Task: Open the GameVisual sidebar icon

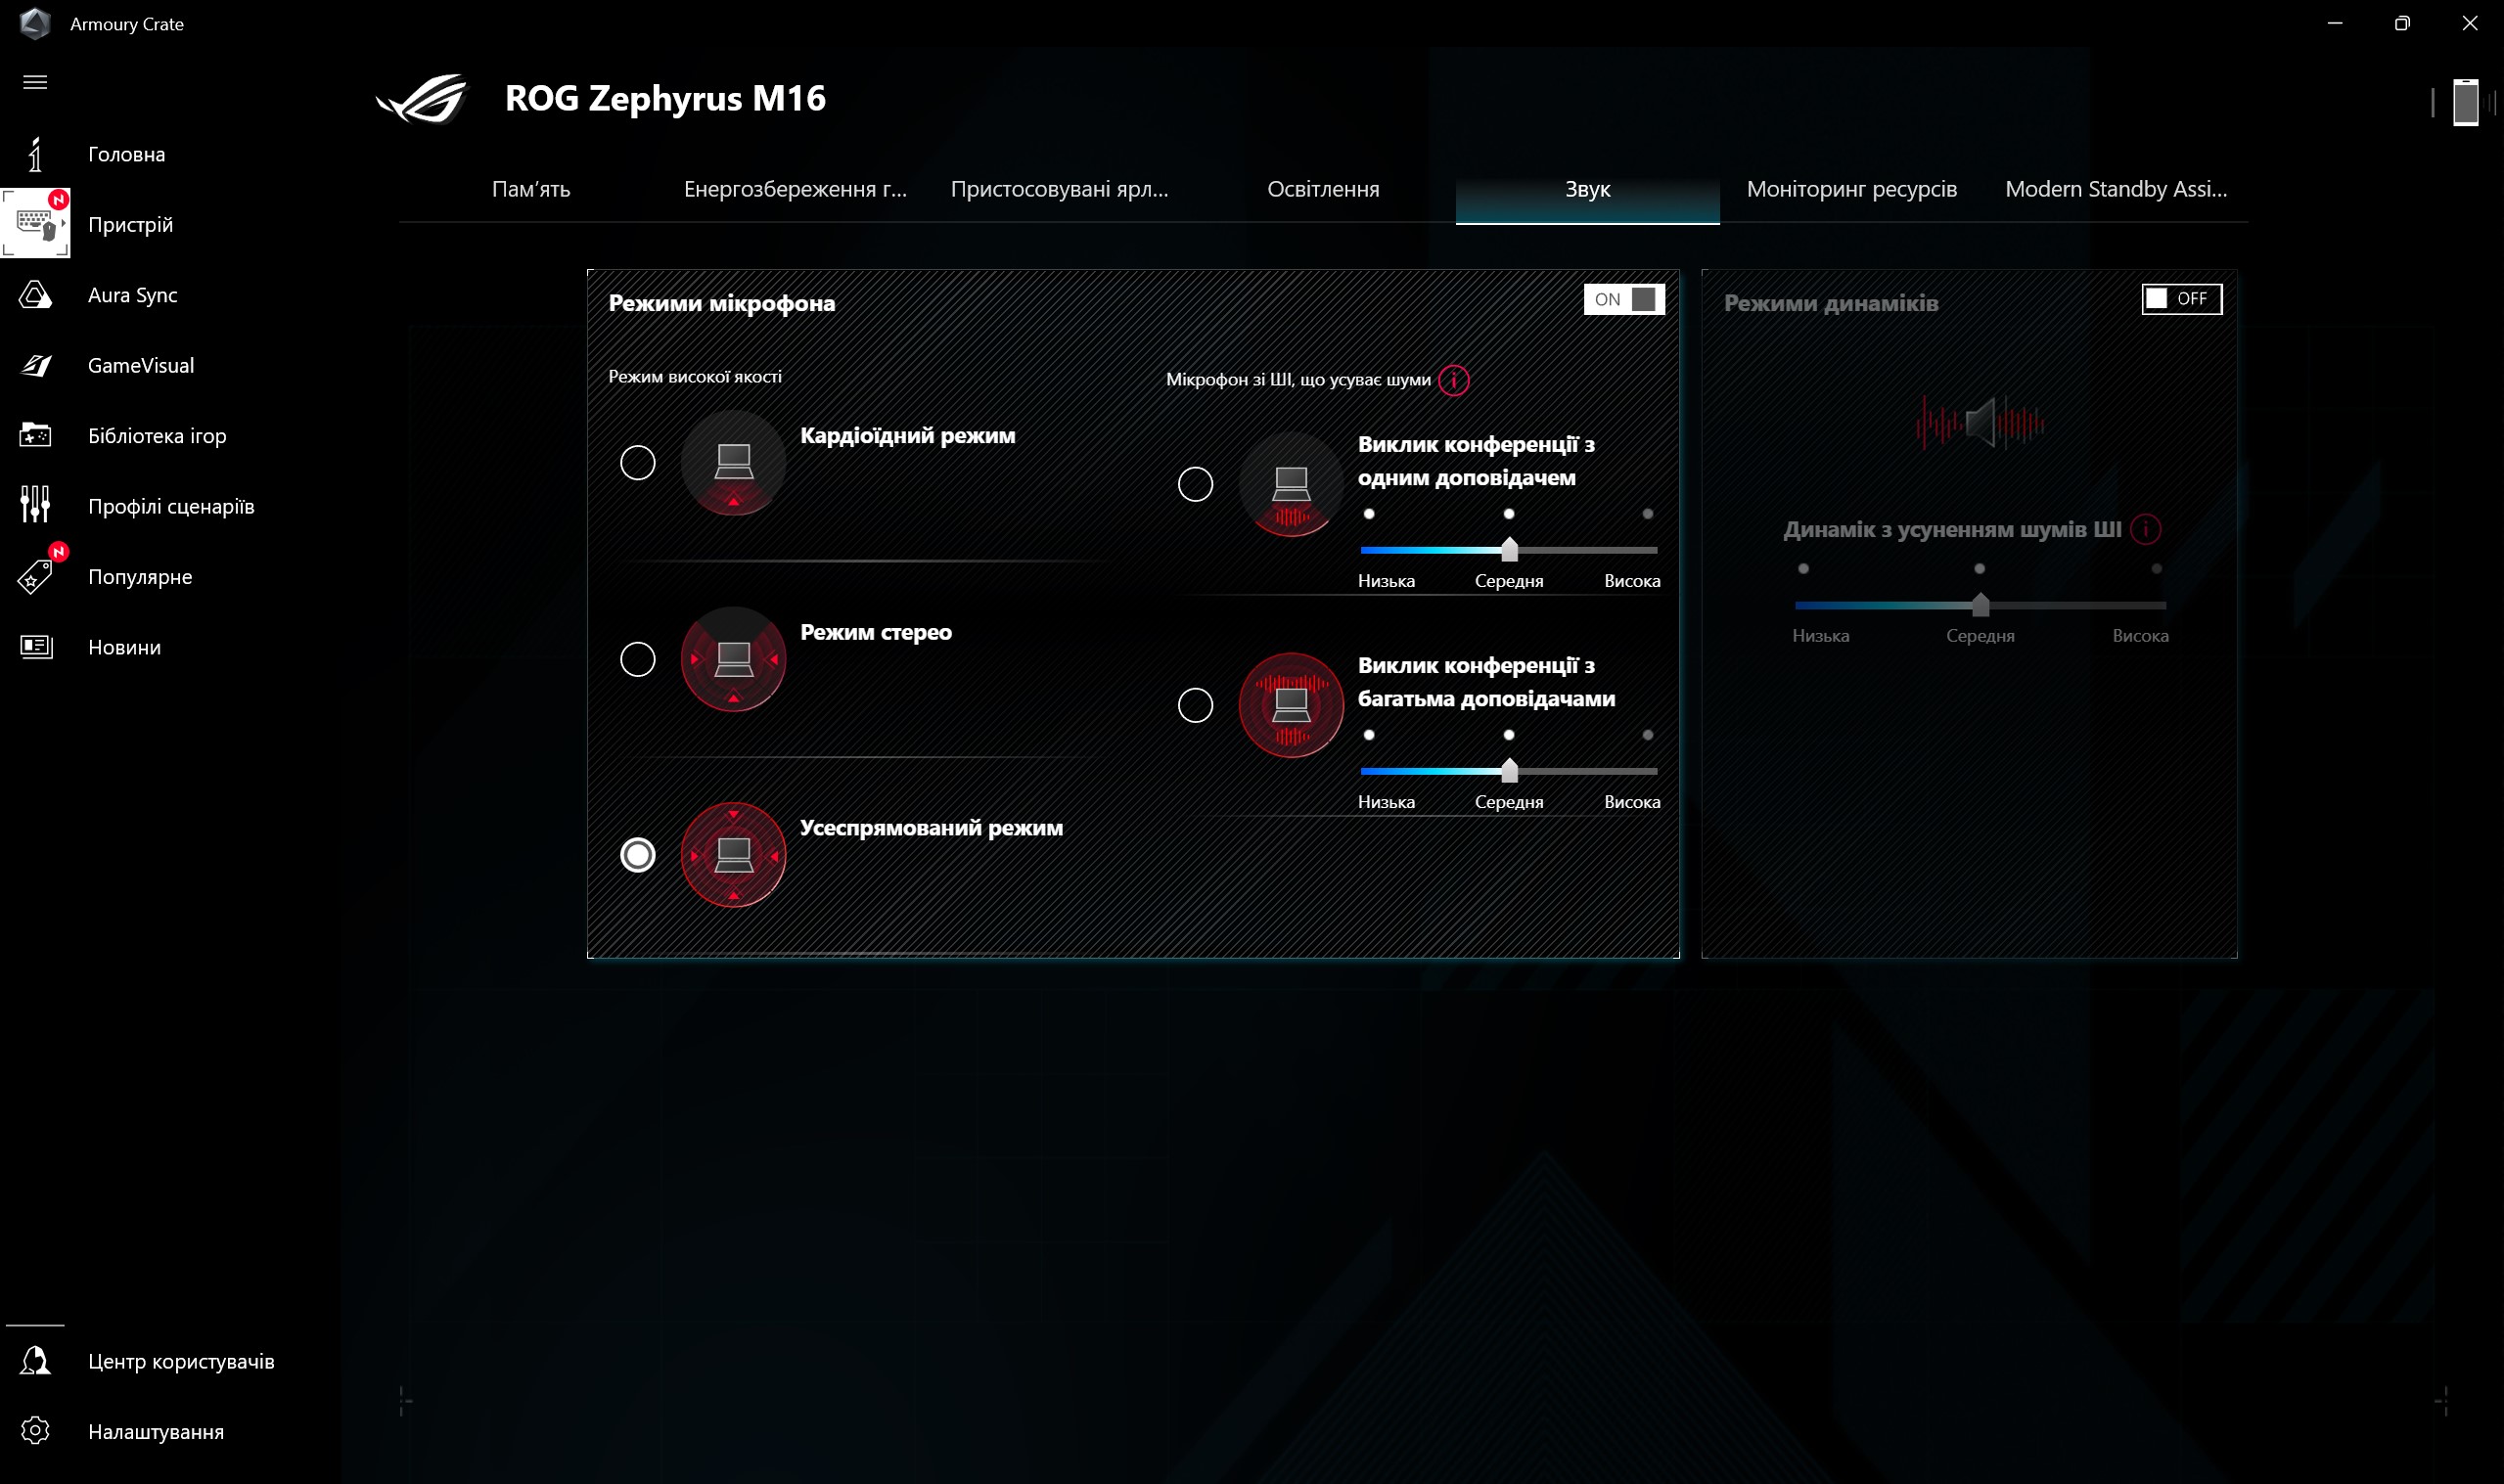Action: tap(35, 365)
